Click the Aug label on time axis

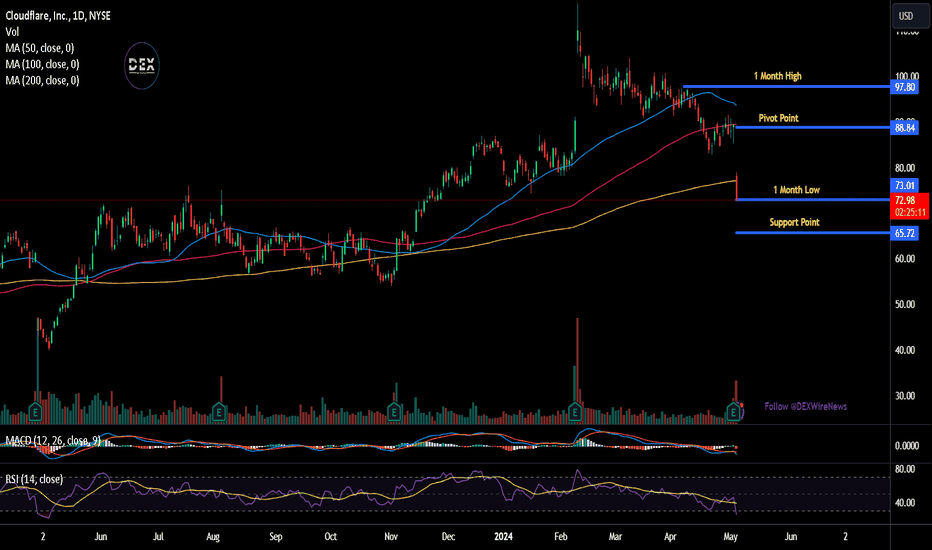click(213, 537)
